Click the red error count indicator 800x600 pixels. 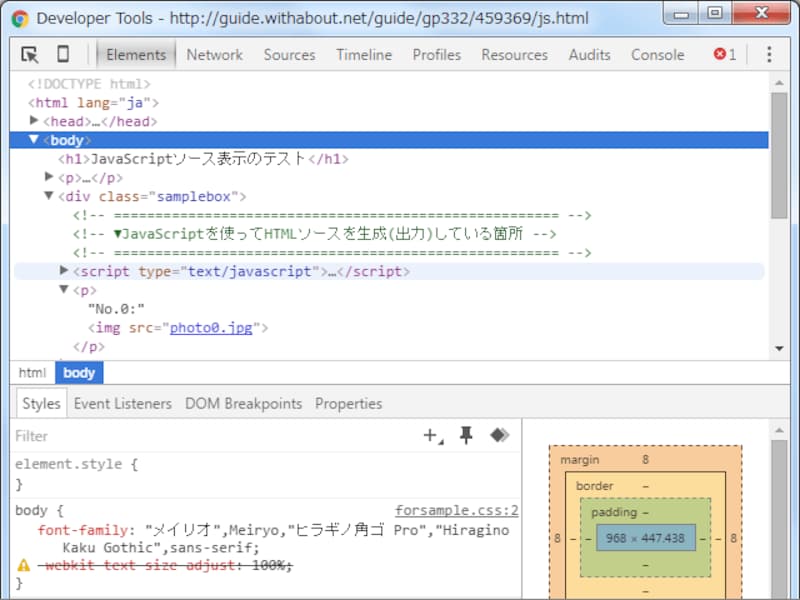tap(725, 54)
